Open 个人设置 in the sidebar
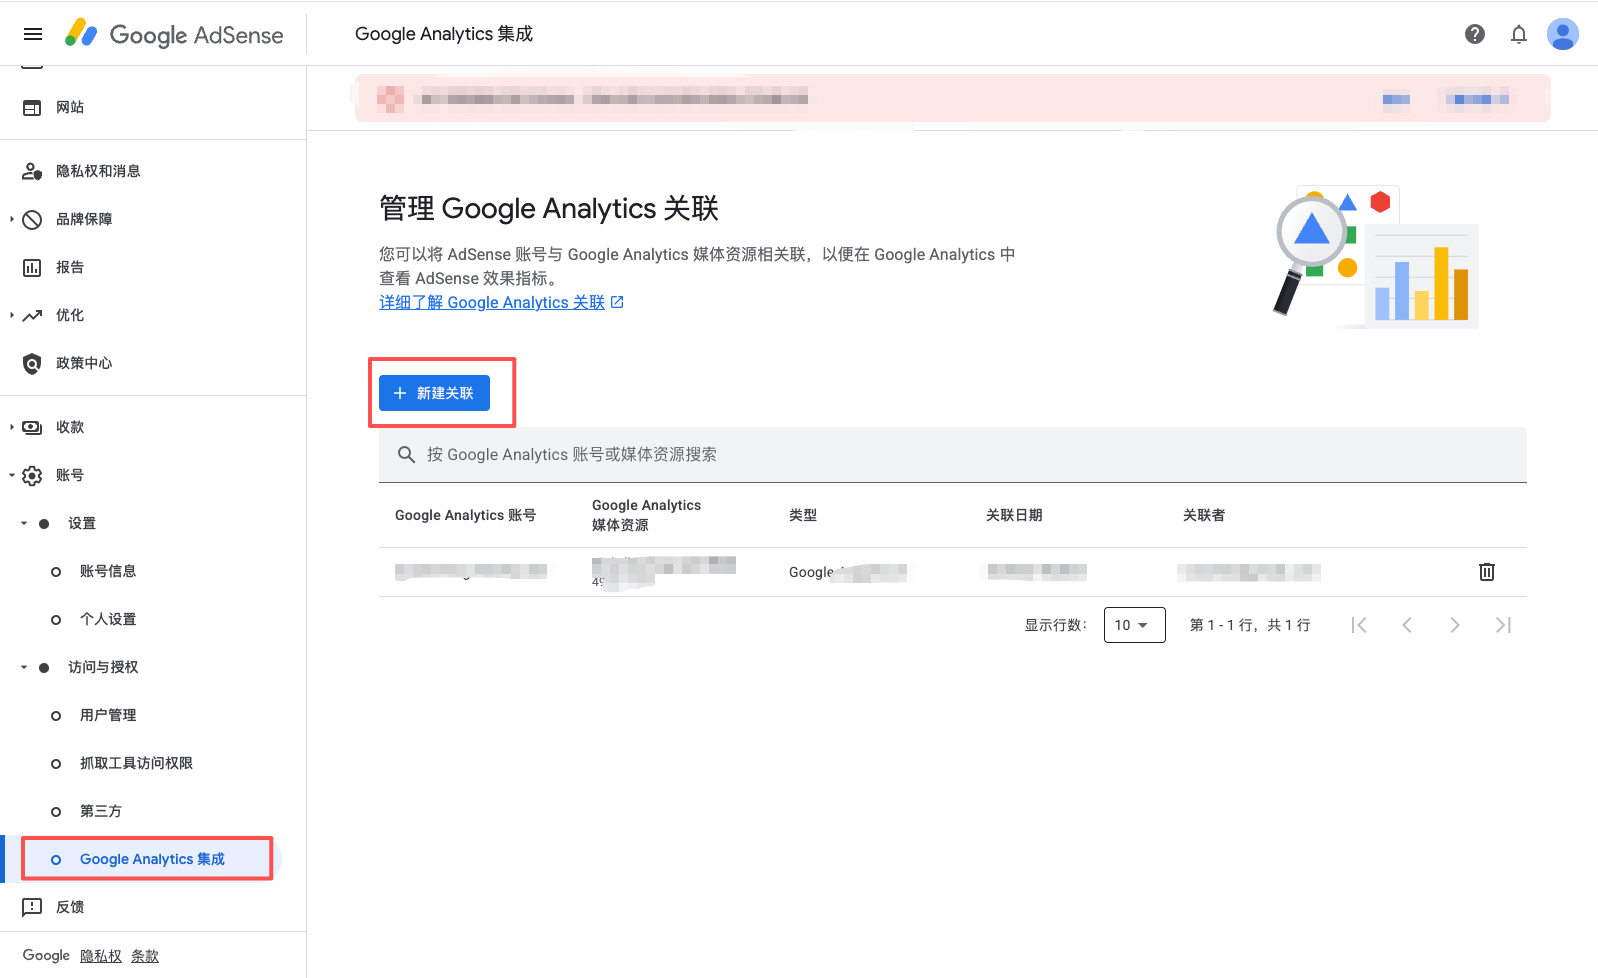1598x978 pixels. (108, 619)
